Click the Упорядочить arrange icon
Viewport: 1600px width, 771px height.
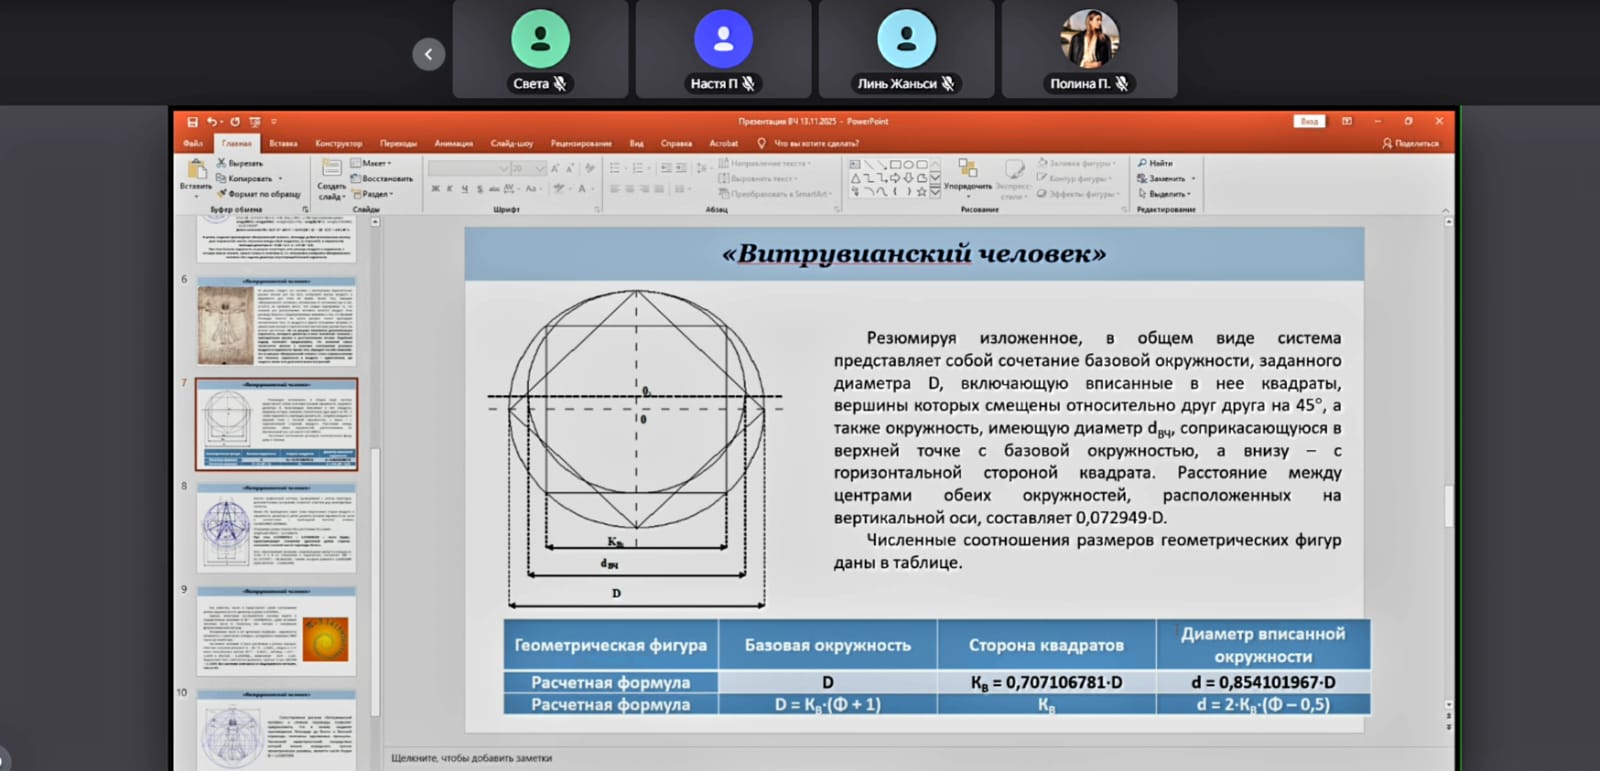967,169
